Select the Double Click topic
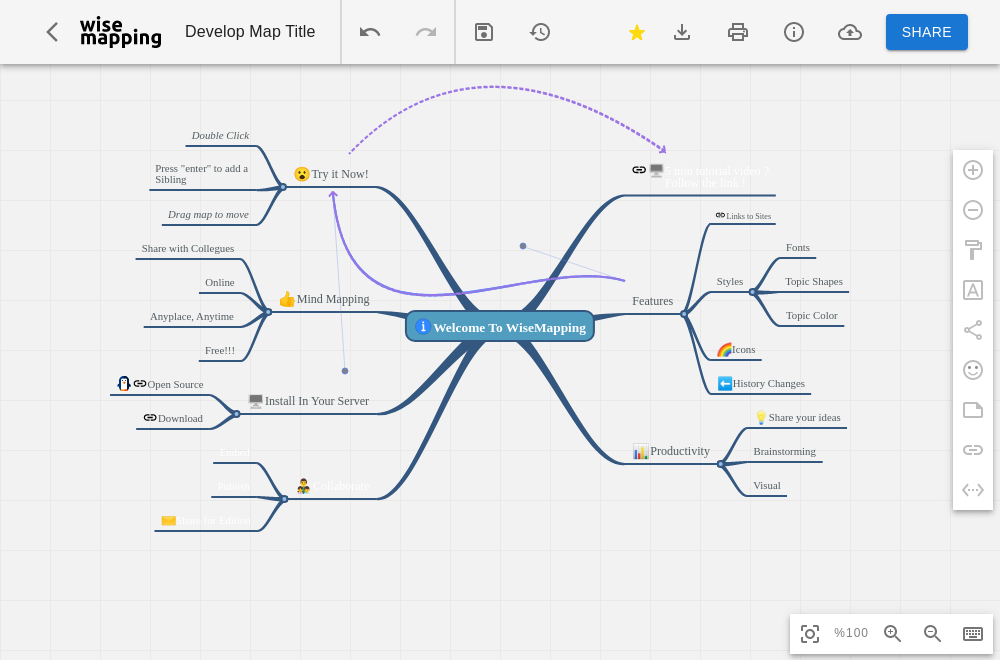The width and height of the screenshot is (1000, 660). point(221,135)
